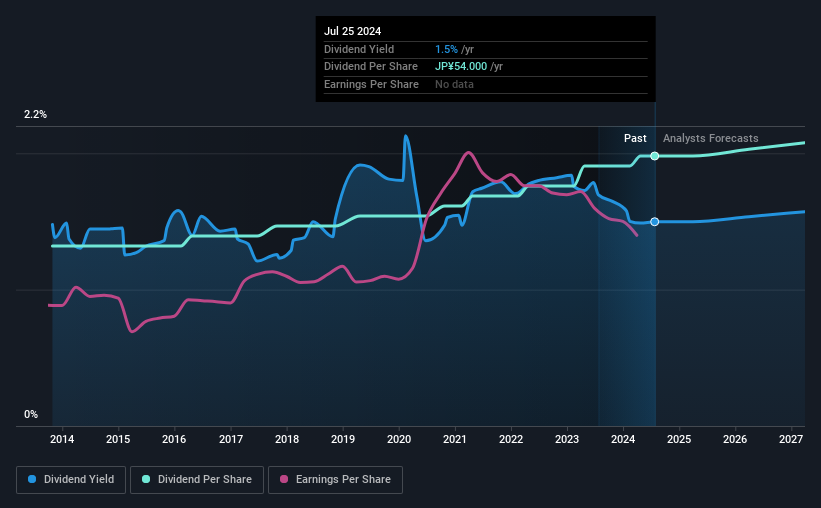Select the teal data point marker on dividend line
821x508 pixels.
[654, 156]
